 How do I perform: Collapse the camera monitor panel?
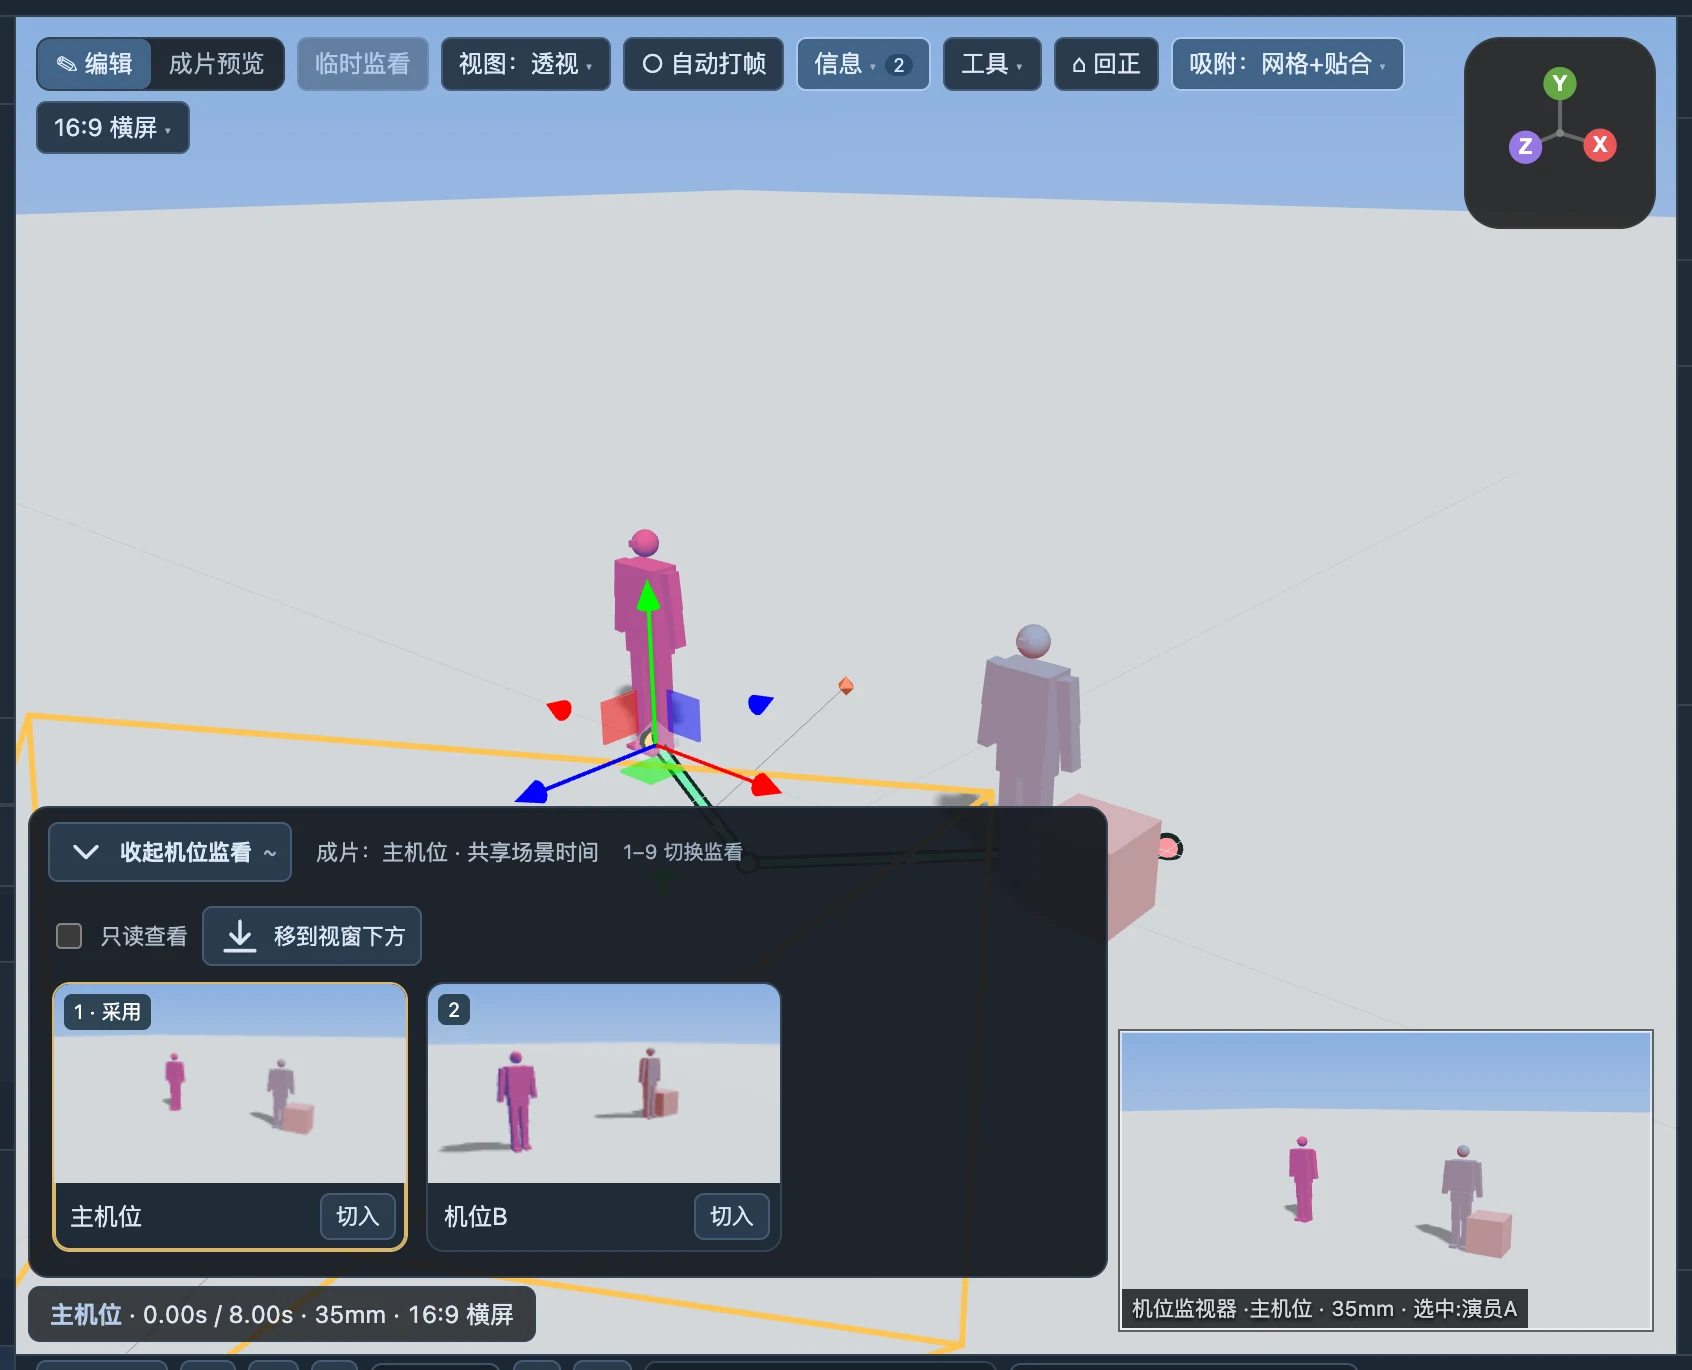coord(170,852)
